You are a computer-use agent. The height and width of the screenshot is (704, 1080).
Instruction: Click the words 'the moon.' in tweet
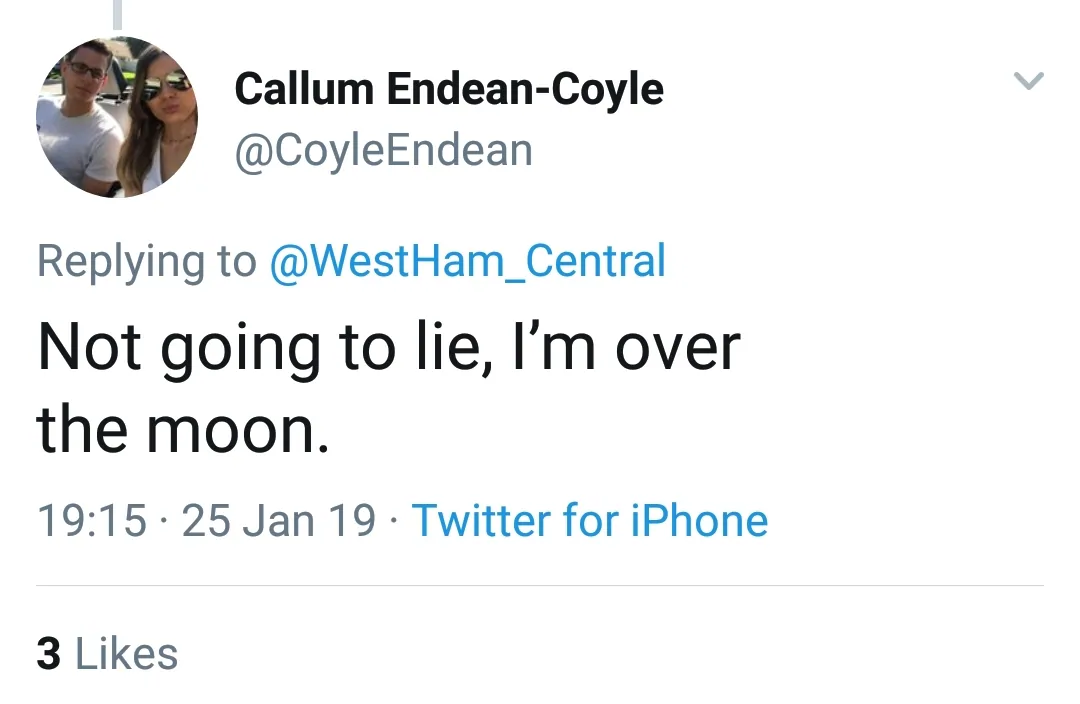click(x=183, y=430)
